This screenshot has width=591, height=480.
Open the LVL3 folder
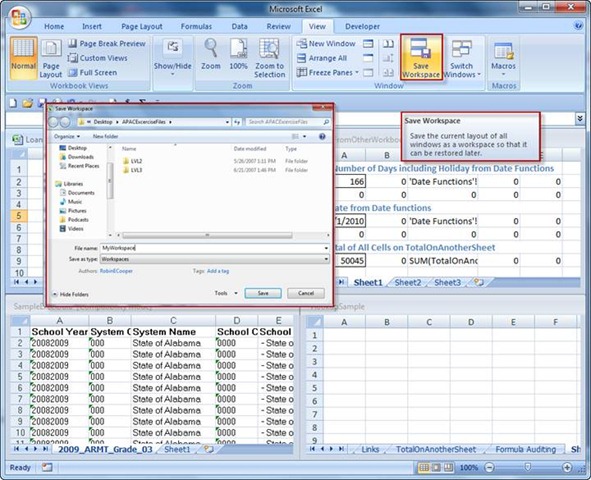[132, 170]
